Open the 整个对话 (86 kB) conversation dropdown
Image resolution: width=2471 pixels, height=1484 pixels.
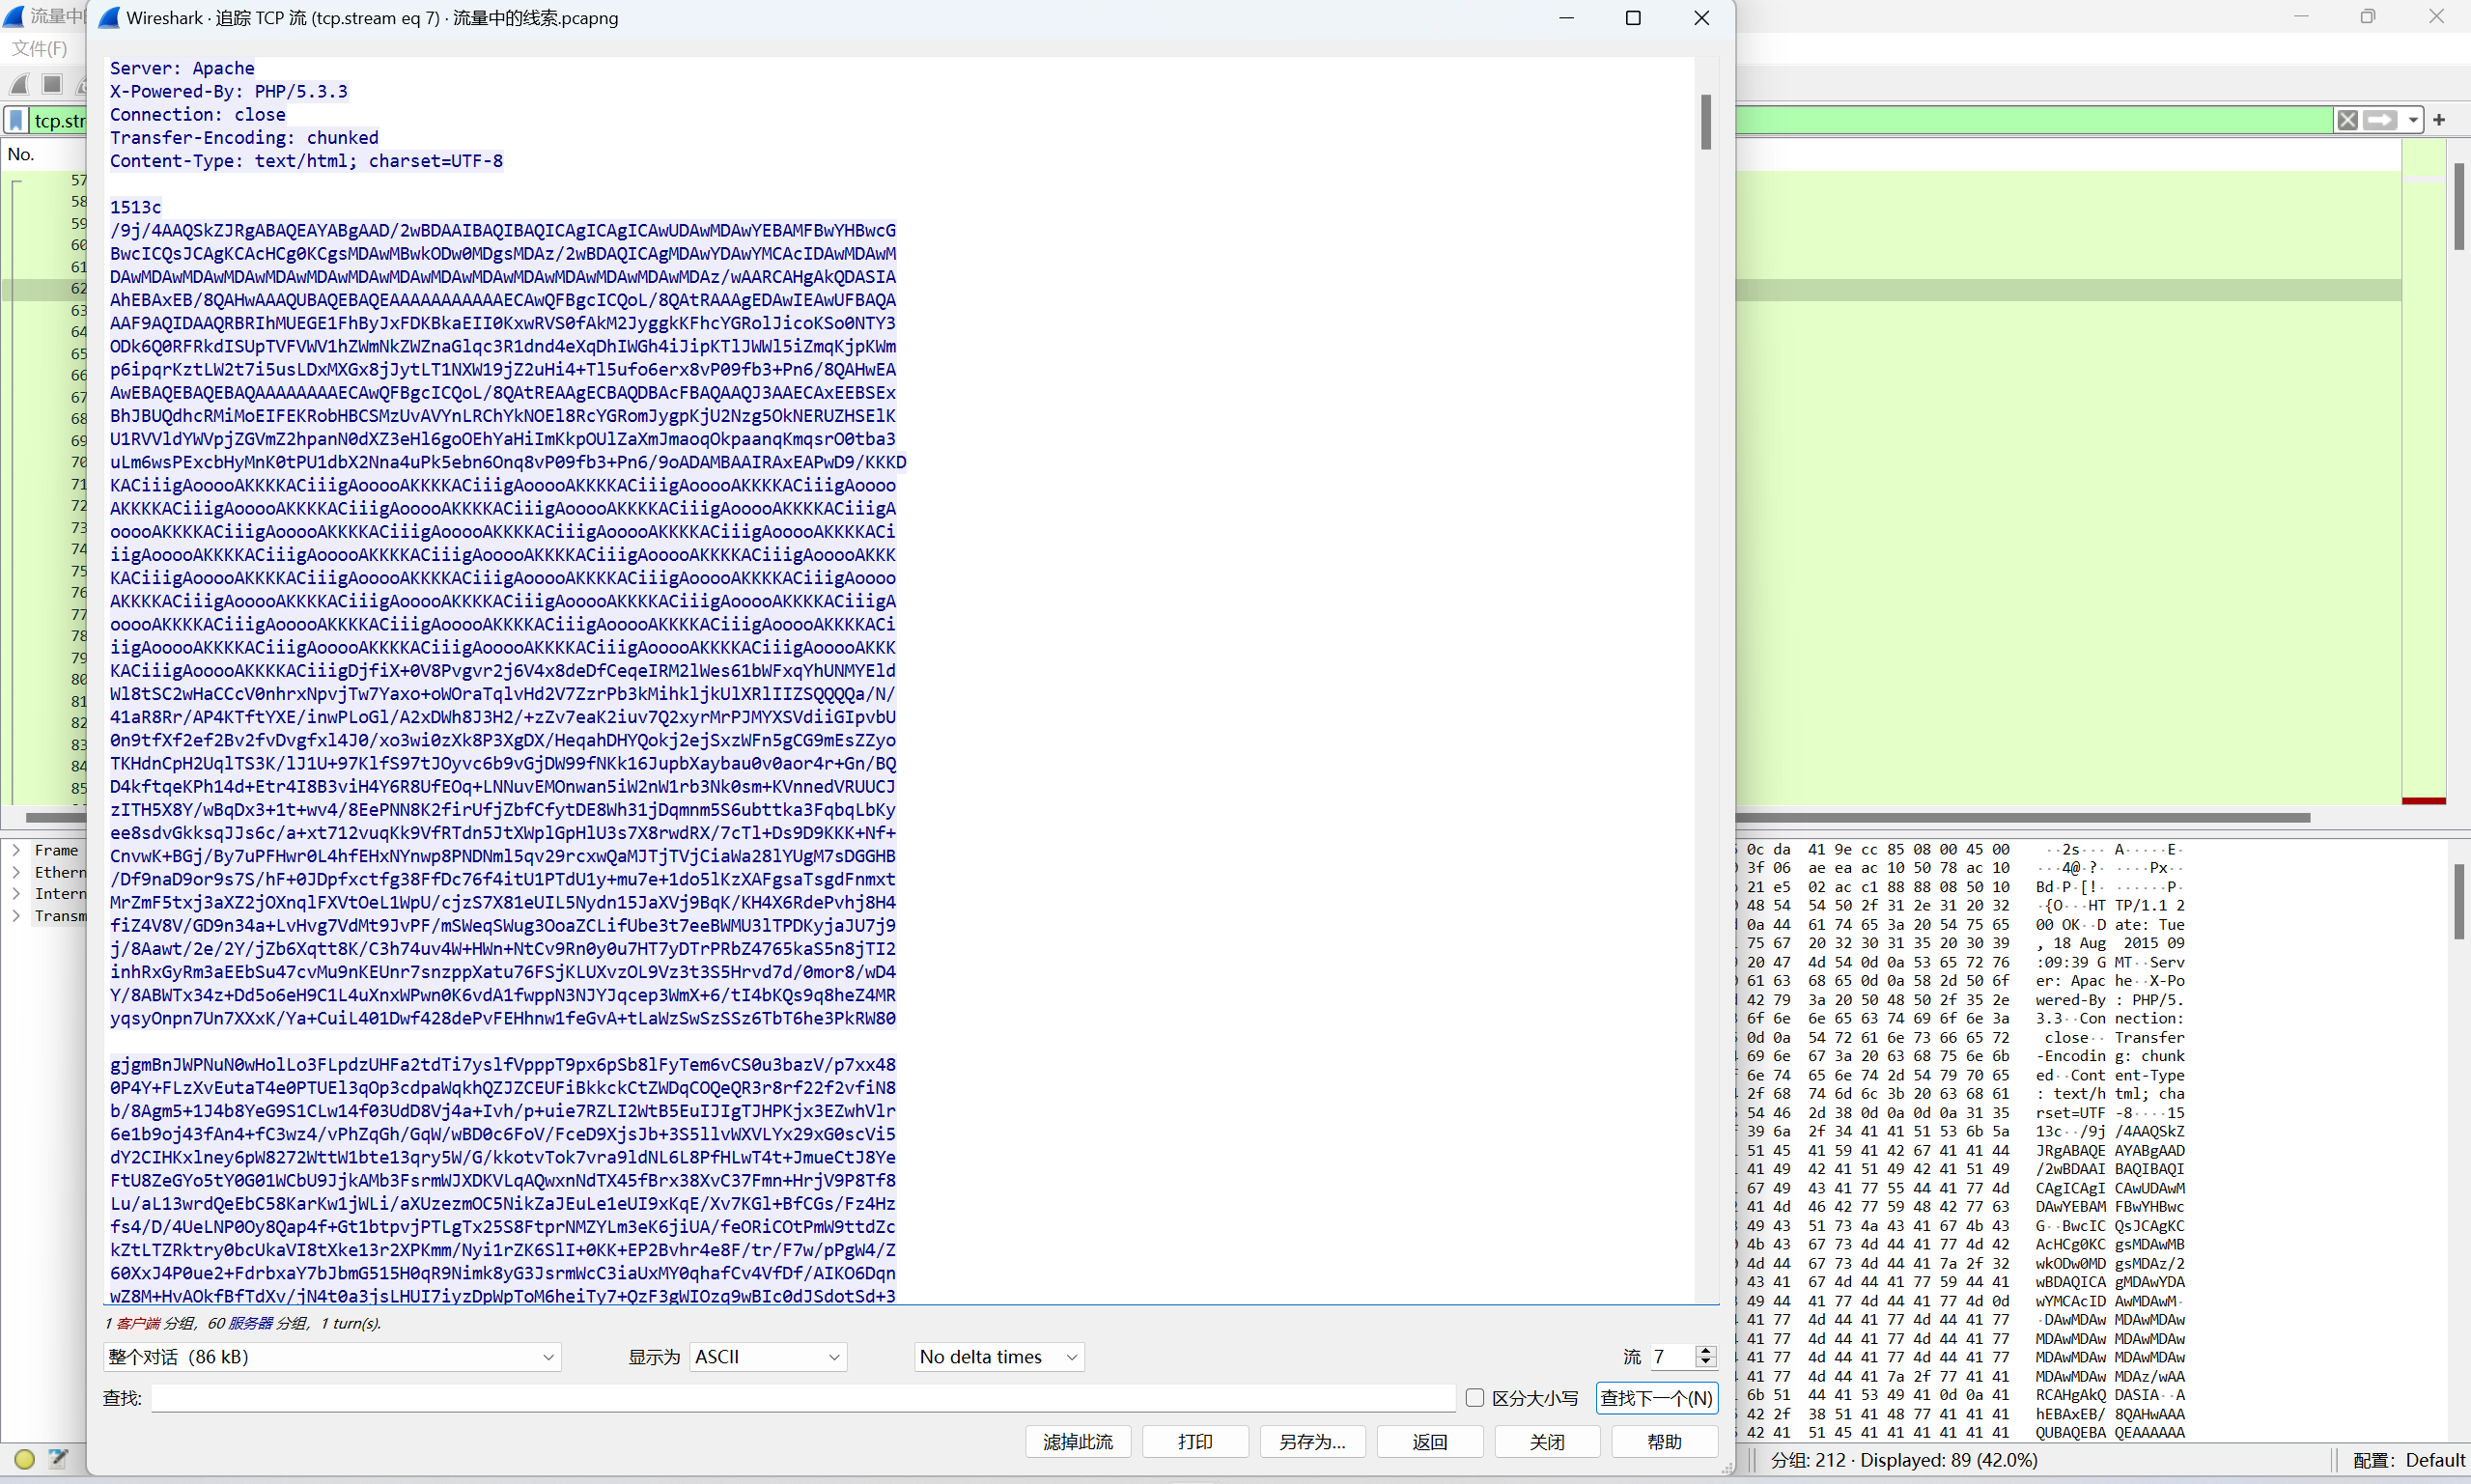tap(332, 1357)
